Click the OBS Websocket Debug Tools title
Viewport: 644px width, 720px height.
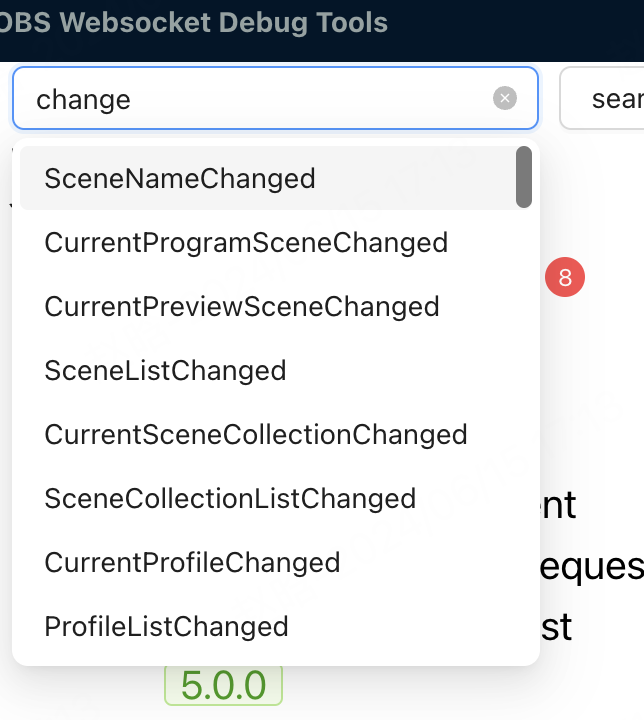[194, 22]
